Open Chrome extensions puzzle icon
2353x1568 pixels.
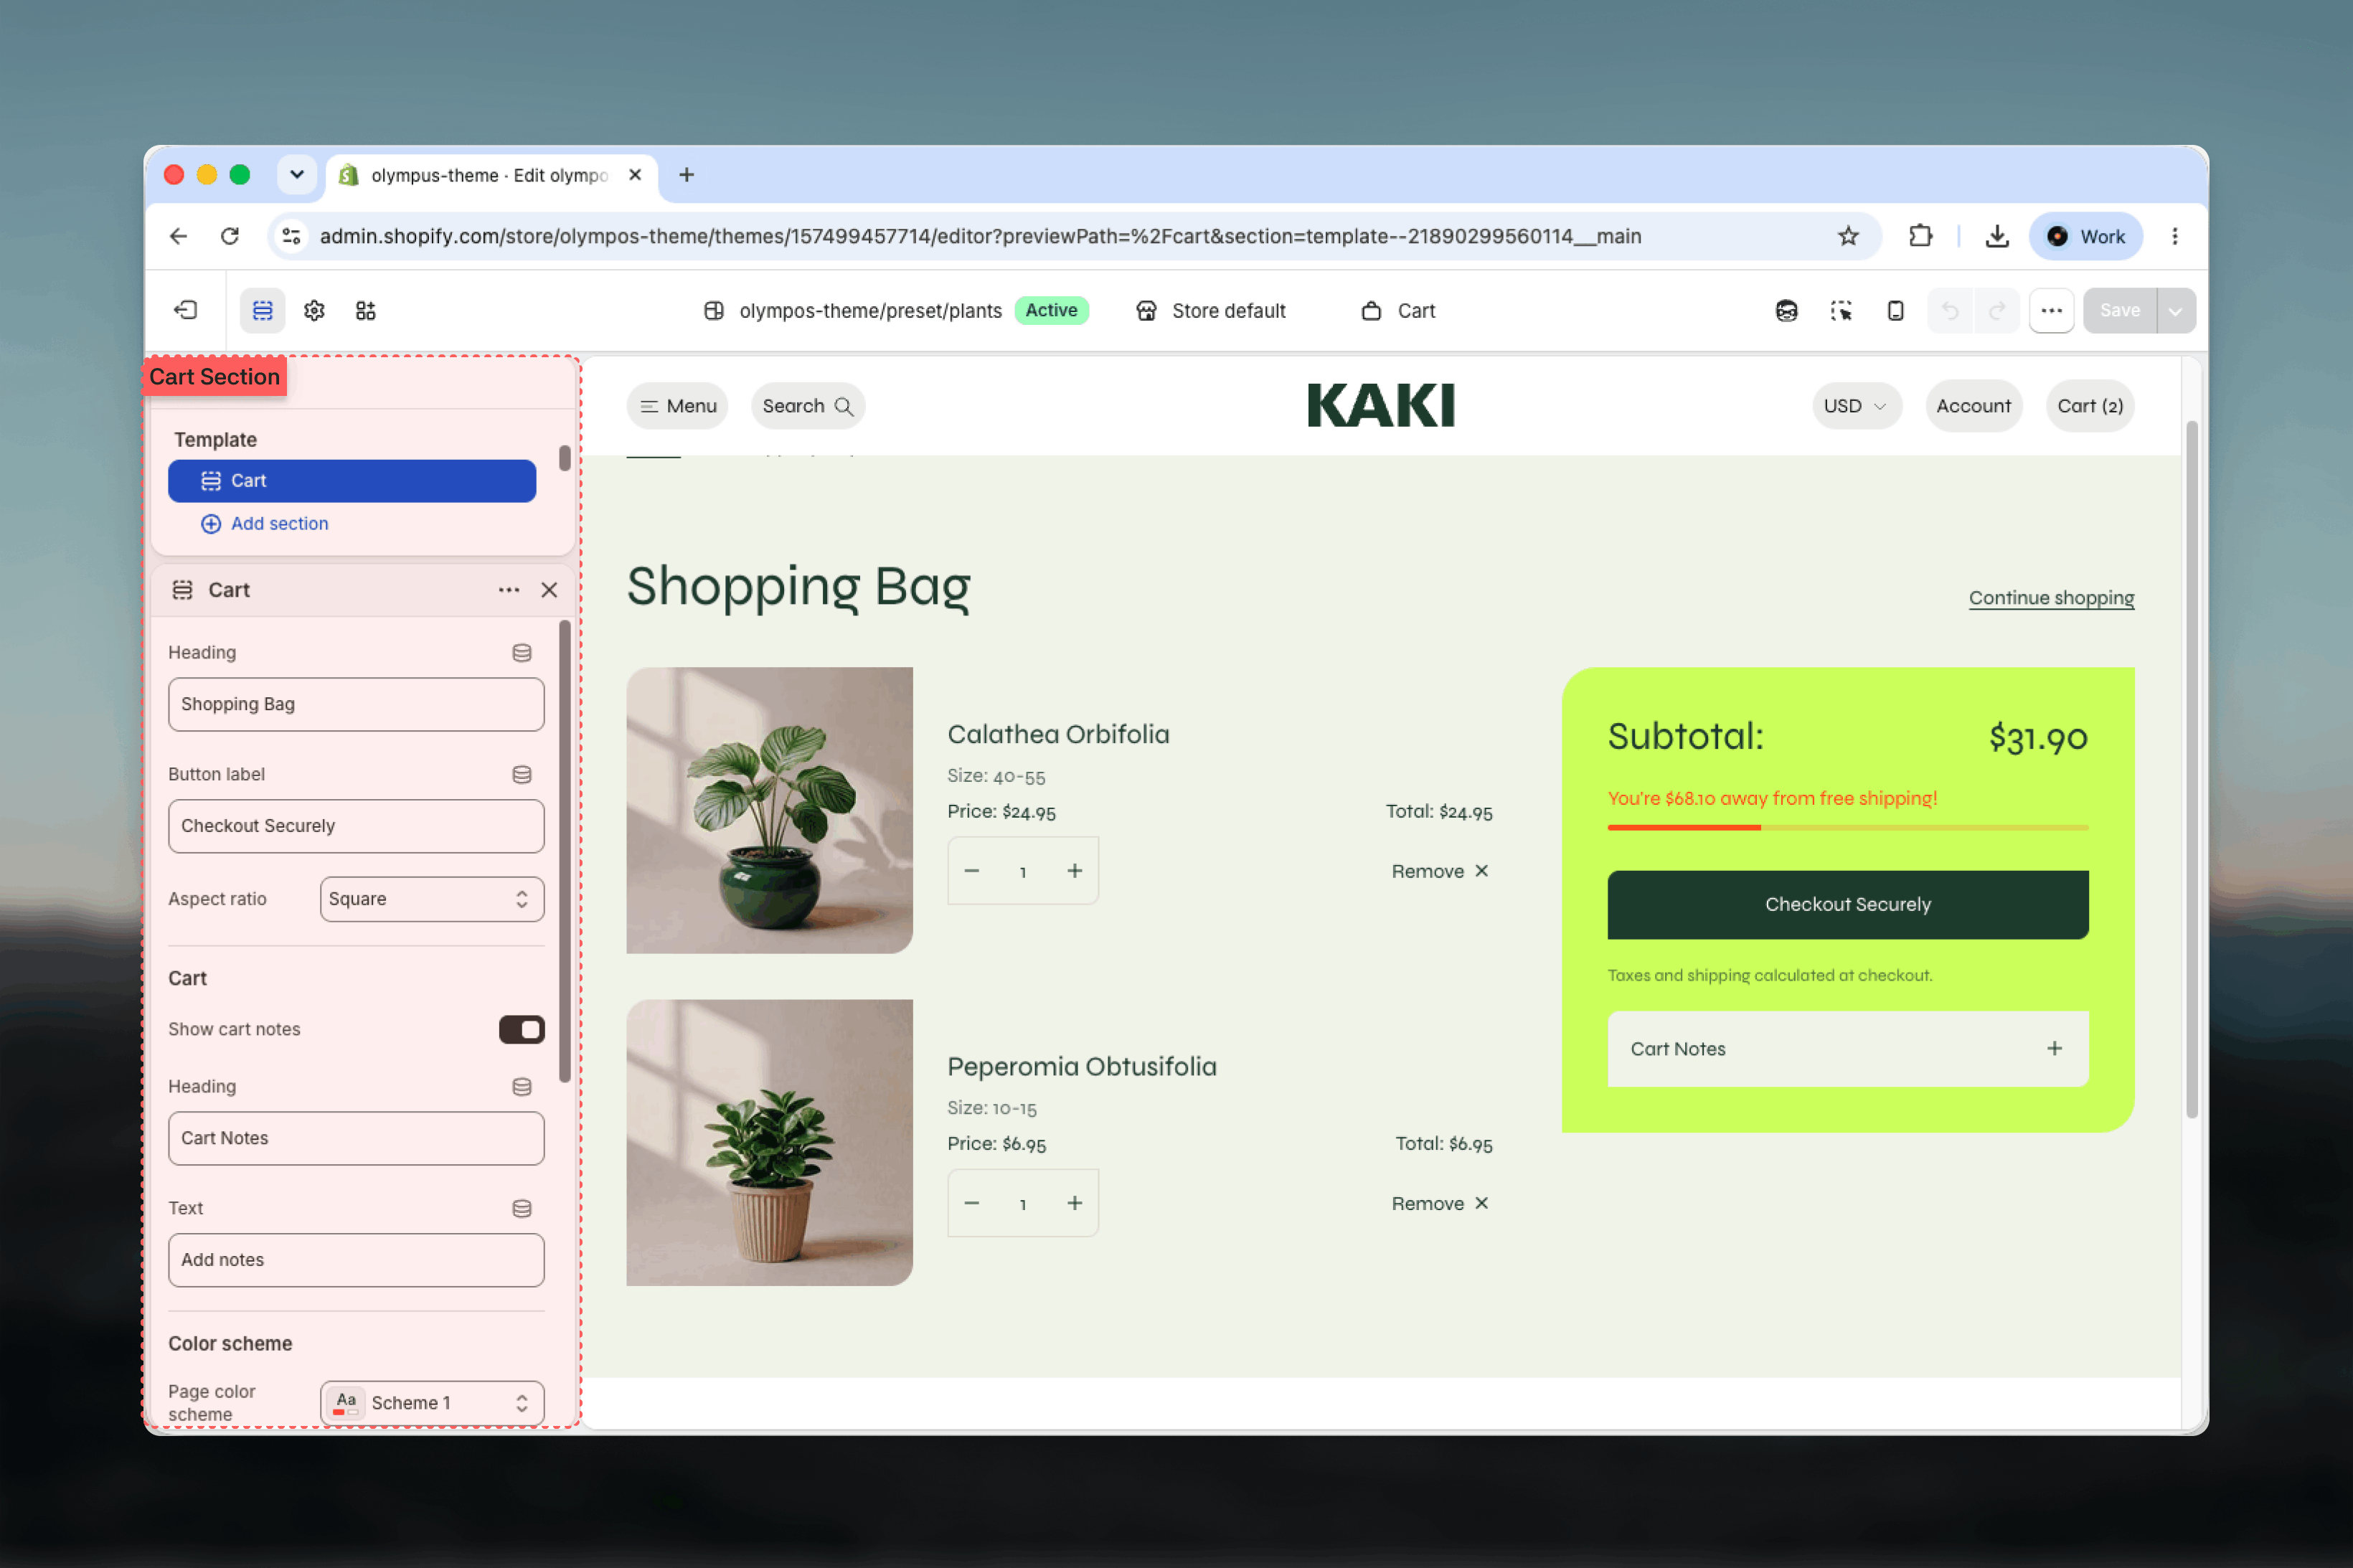tap(1920, 236)
